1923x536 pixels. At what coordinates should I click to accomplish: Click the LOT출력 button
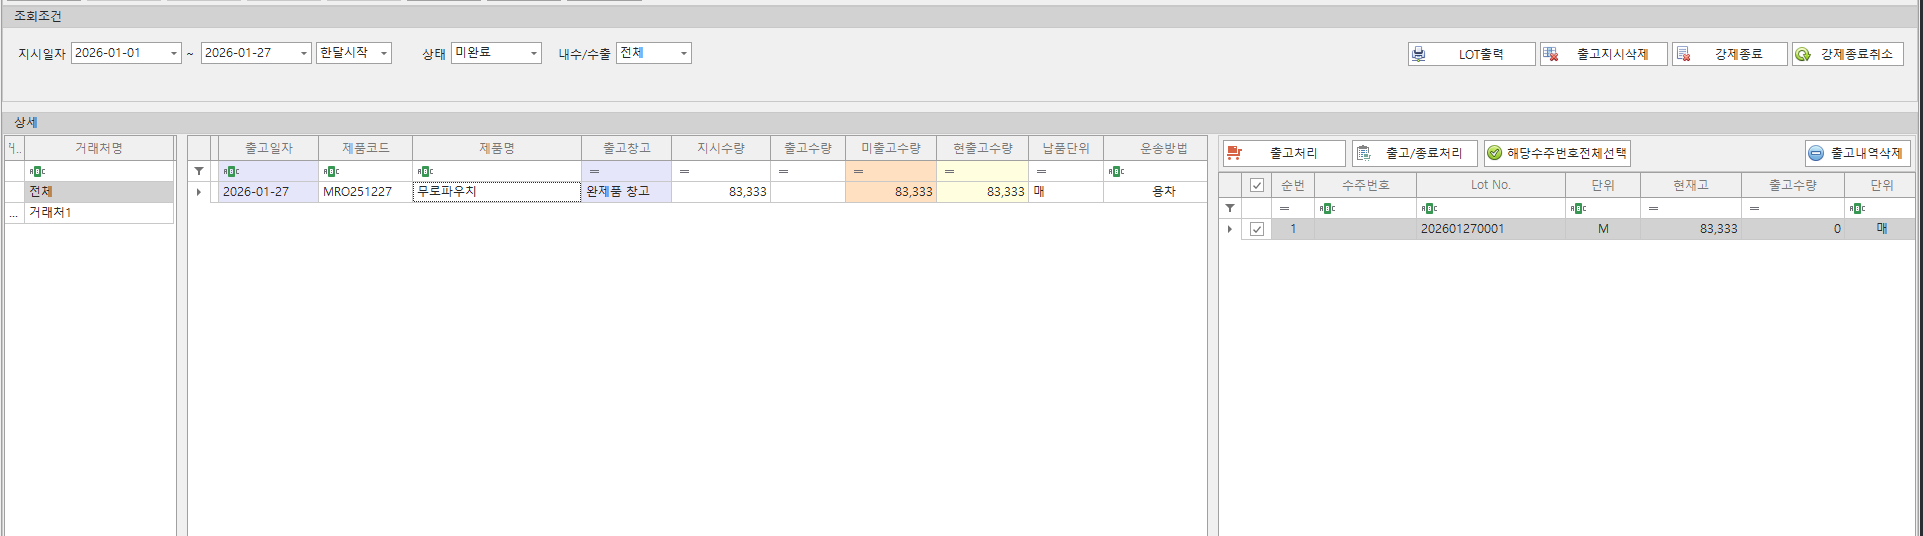click(1472, 54)
